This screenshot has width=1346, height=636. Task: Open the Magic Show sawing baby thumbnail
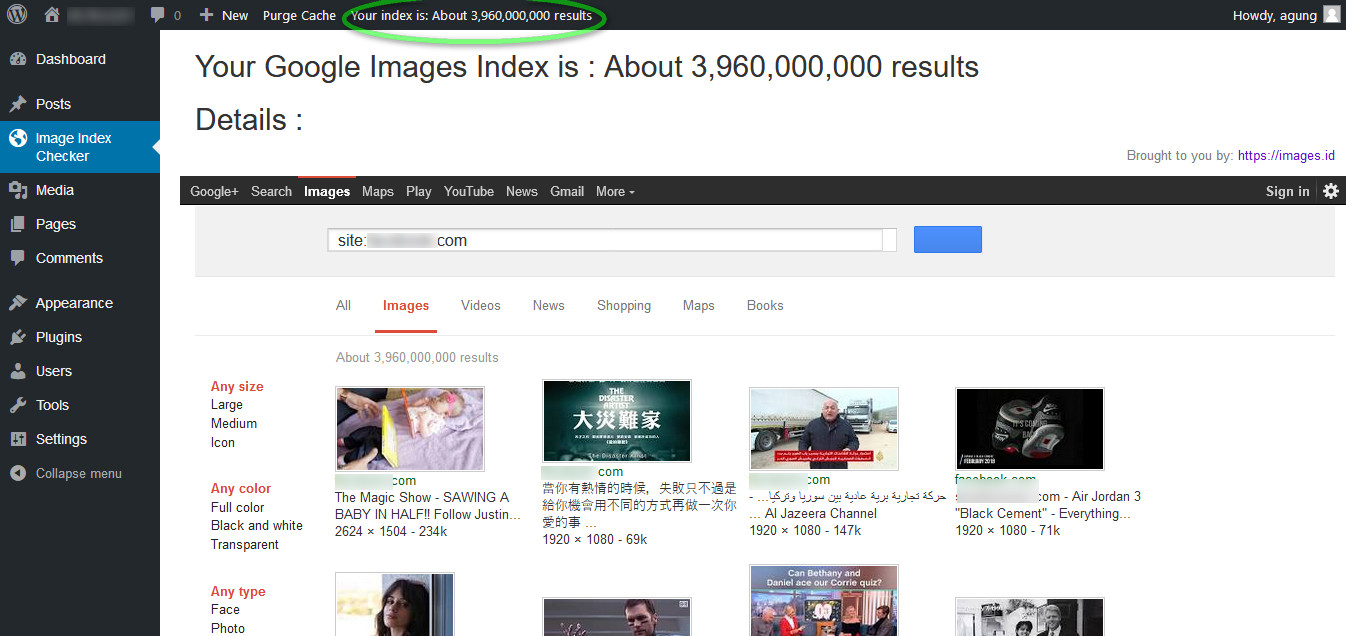point(410,429)
